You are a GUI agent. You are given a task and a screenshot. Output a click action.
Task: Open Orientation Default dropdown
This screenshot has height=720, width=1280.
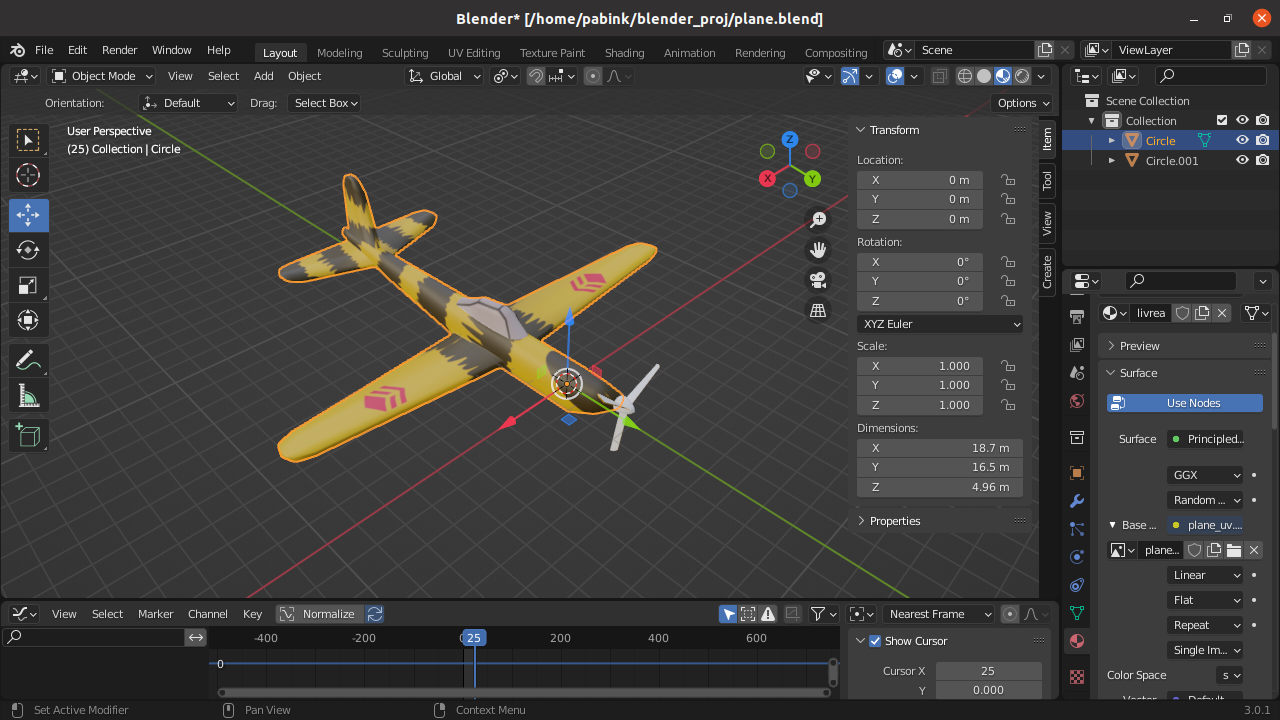click(x=189, y=103)
